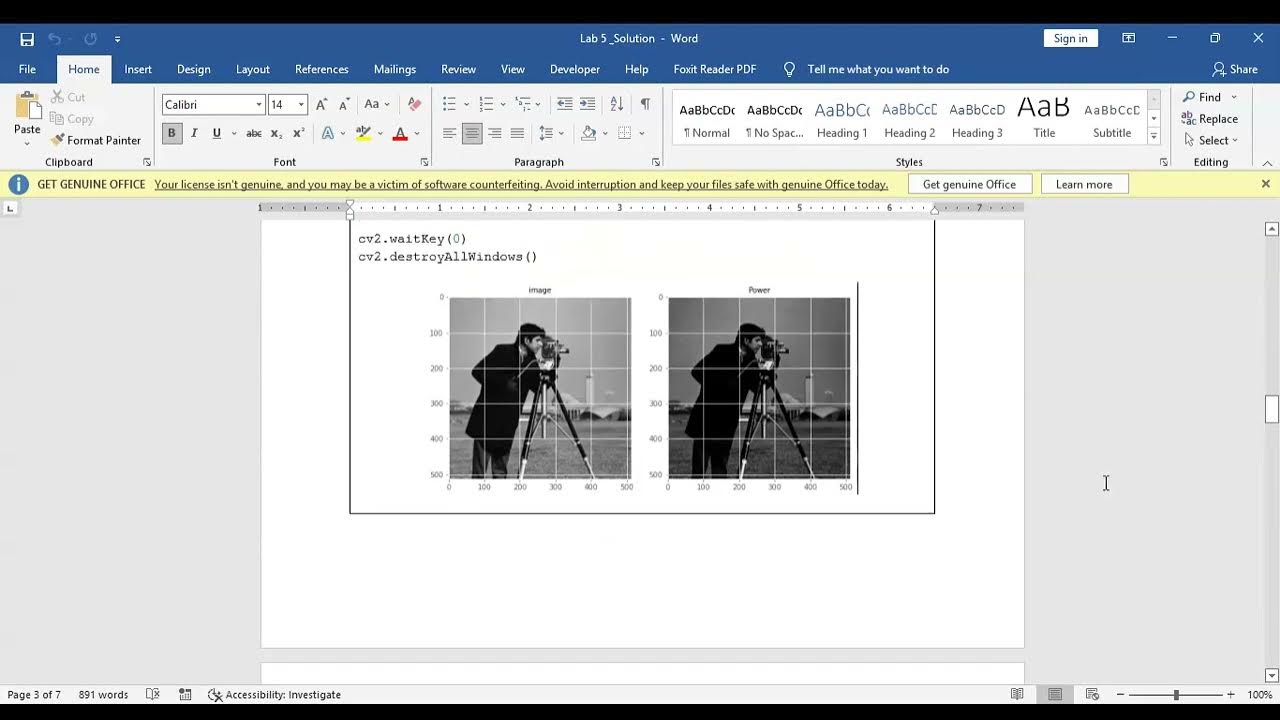Dismiss the genuine Office warning bar
The image size is (1280, 720).
[x=1265, y=184]
